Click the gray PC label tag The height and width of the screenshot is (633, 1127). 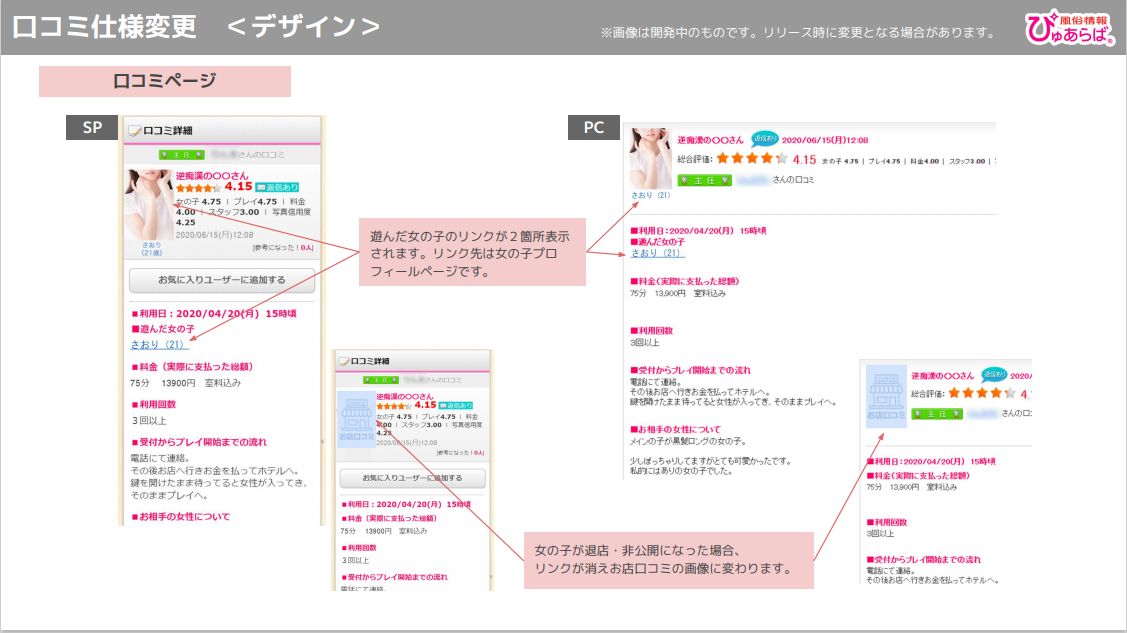(593, 127)
